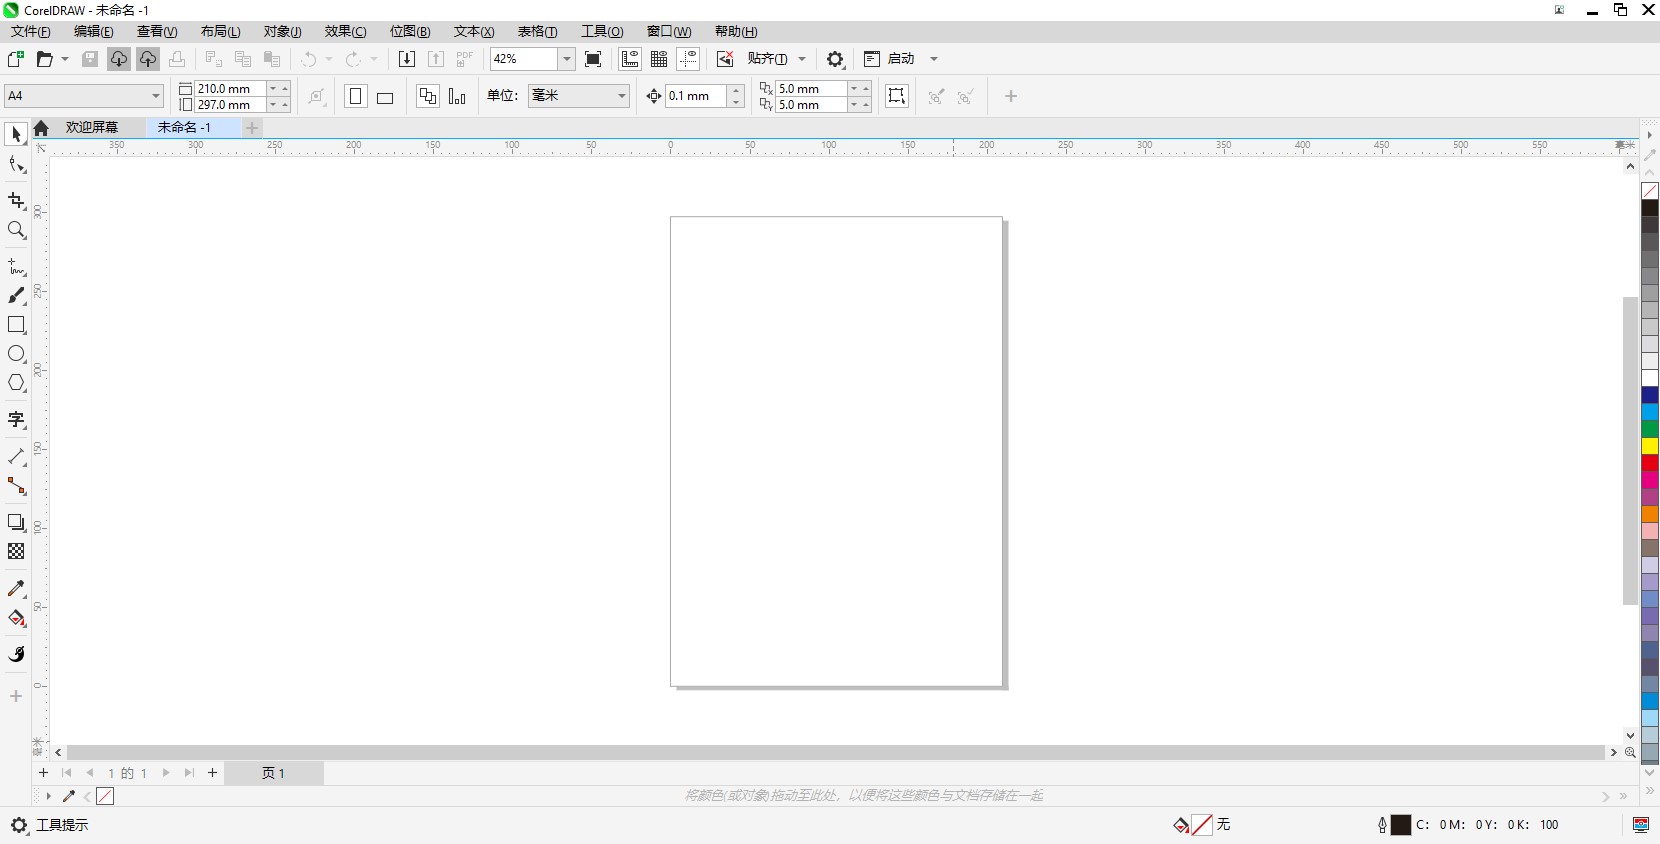Open the 效果 menu

pyautogui.click(x=345, y=32)
